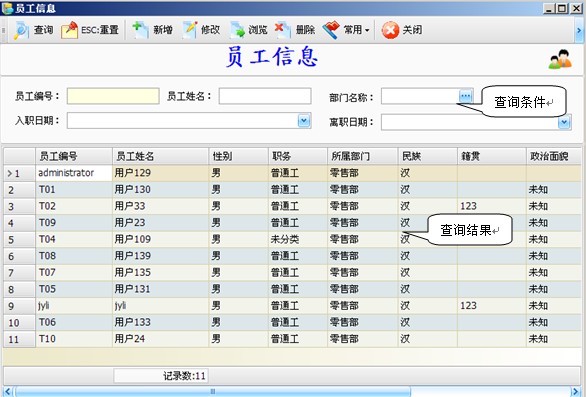
Task: Click the 部门名称 ellipsis lookup button
Action: (466, 96)
